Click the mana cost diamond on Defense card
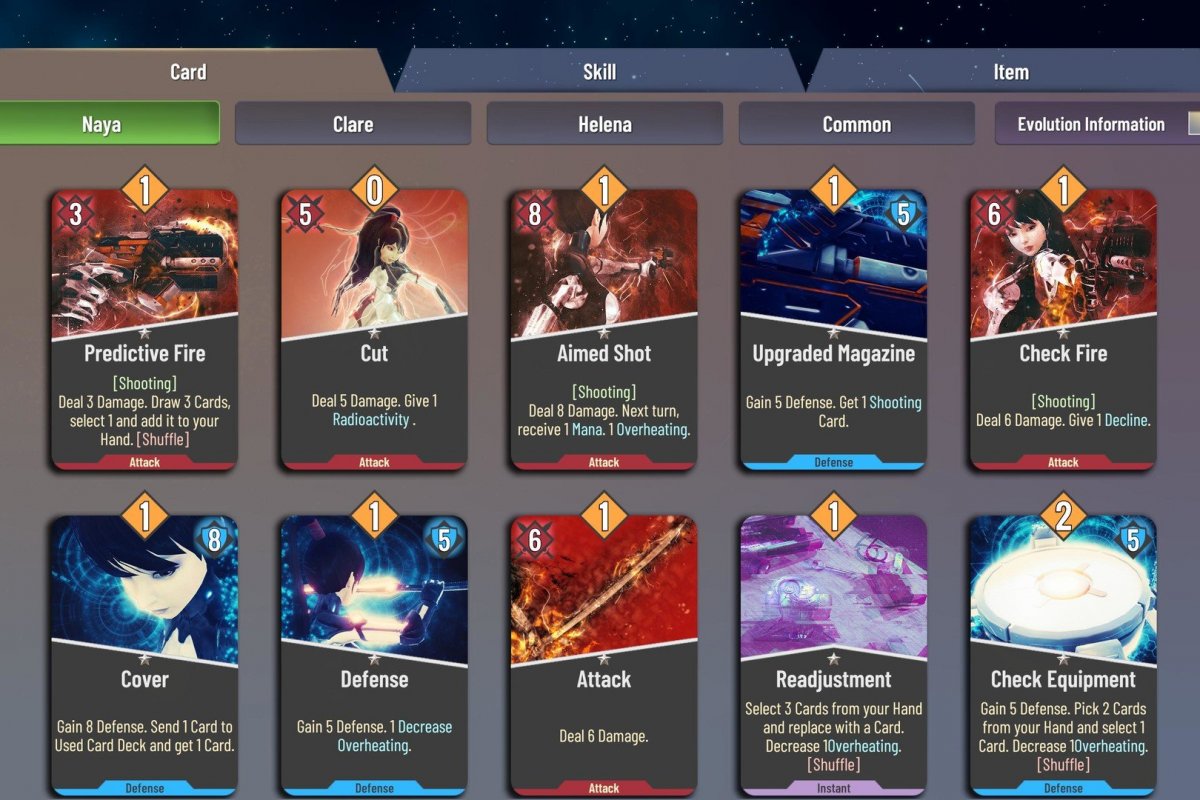 coord(374,515)
